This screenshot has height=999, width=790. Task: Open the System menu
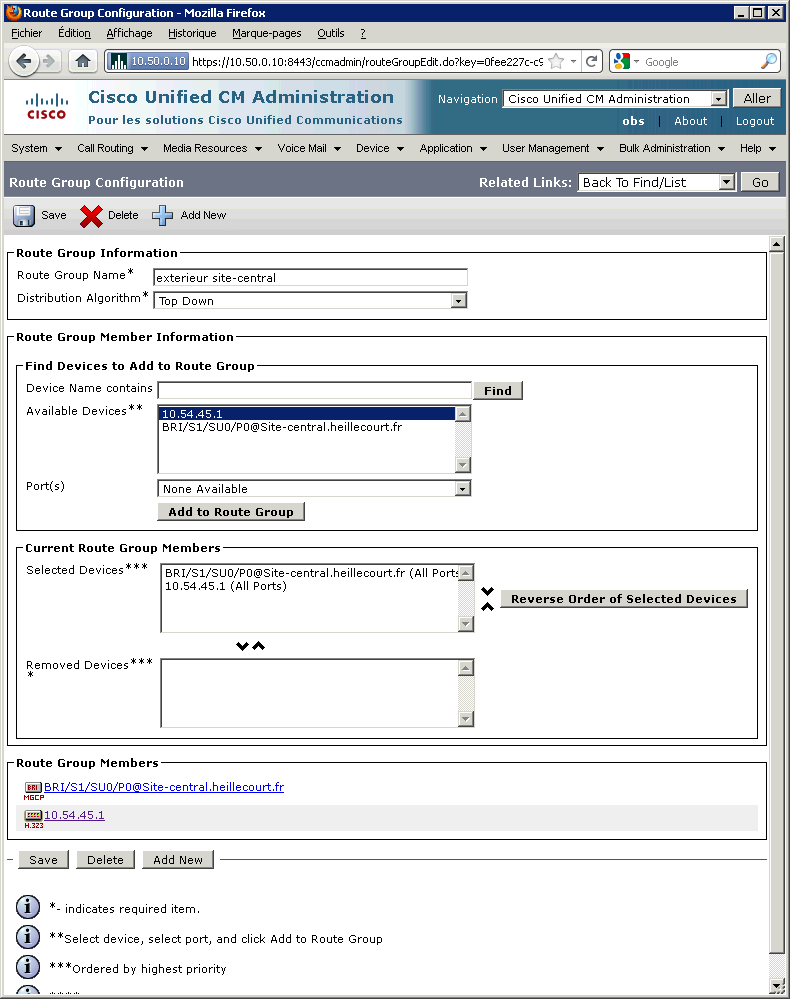[36, 148]
